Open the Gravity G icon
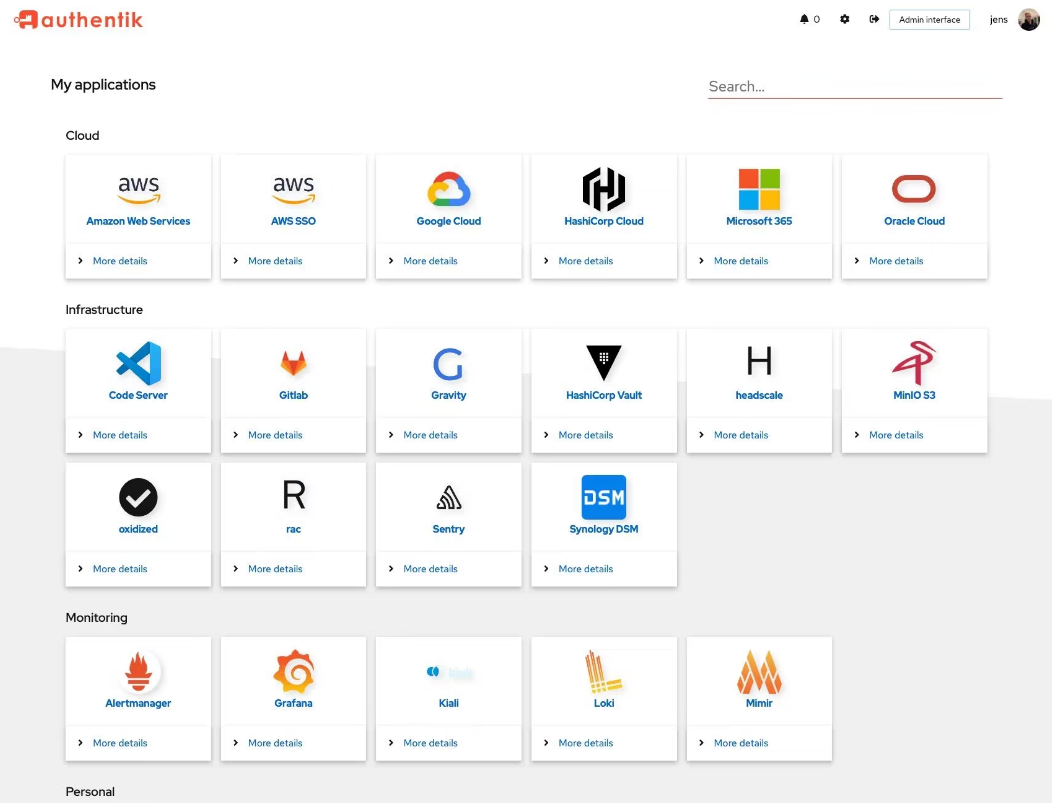The width and height of the screenshot is (1052, 803). (x=448, y=364)
